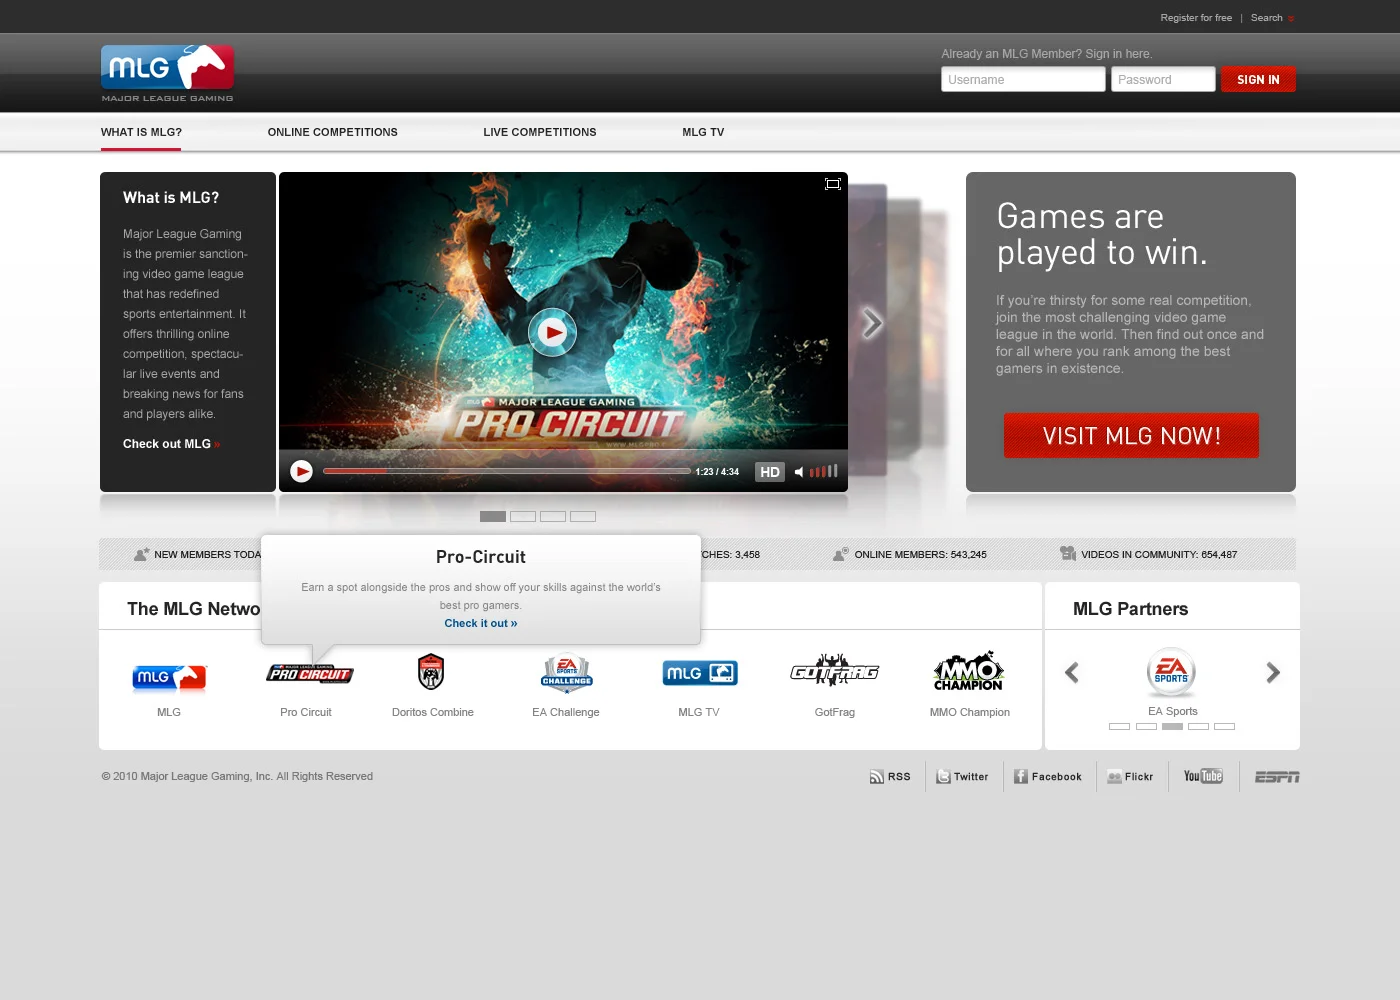1400x1000 pixels.
Task: Click the EA Sports partner logo
Action: point(1171,672)
